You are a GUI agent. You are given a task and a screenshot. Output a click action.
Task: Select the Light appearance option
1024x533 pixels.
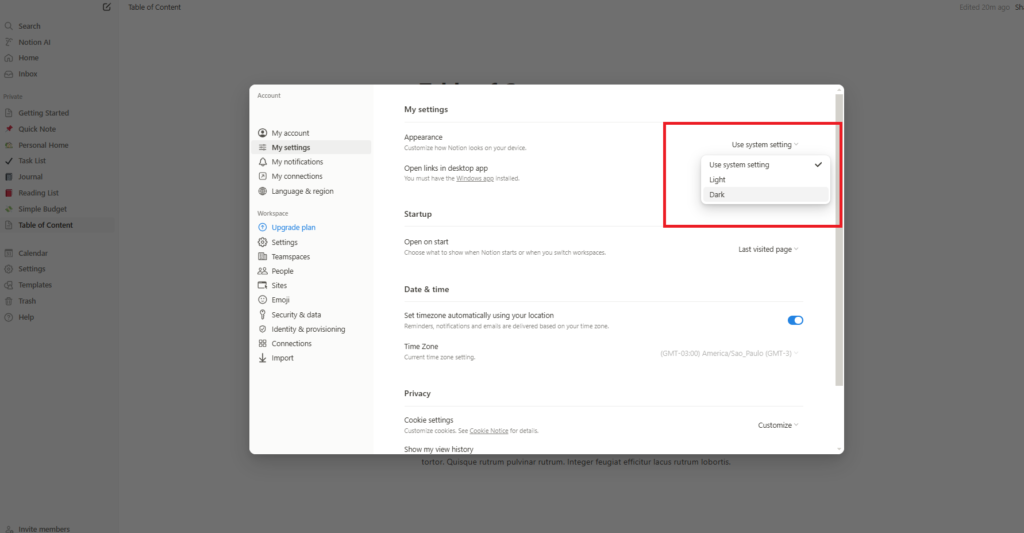[x=765, y=180]
